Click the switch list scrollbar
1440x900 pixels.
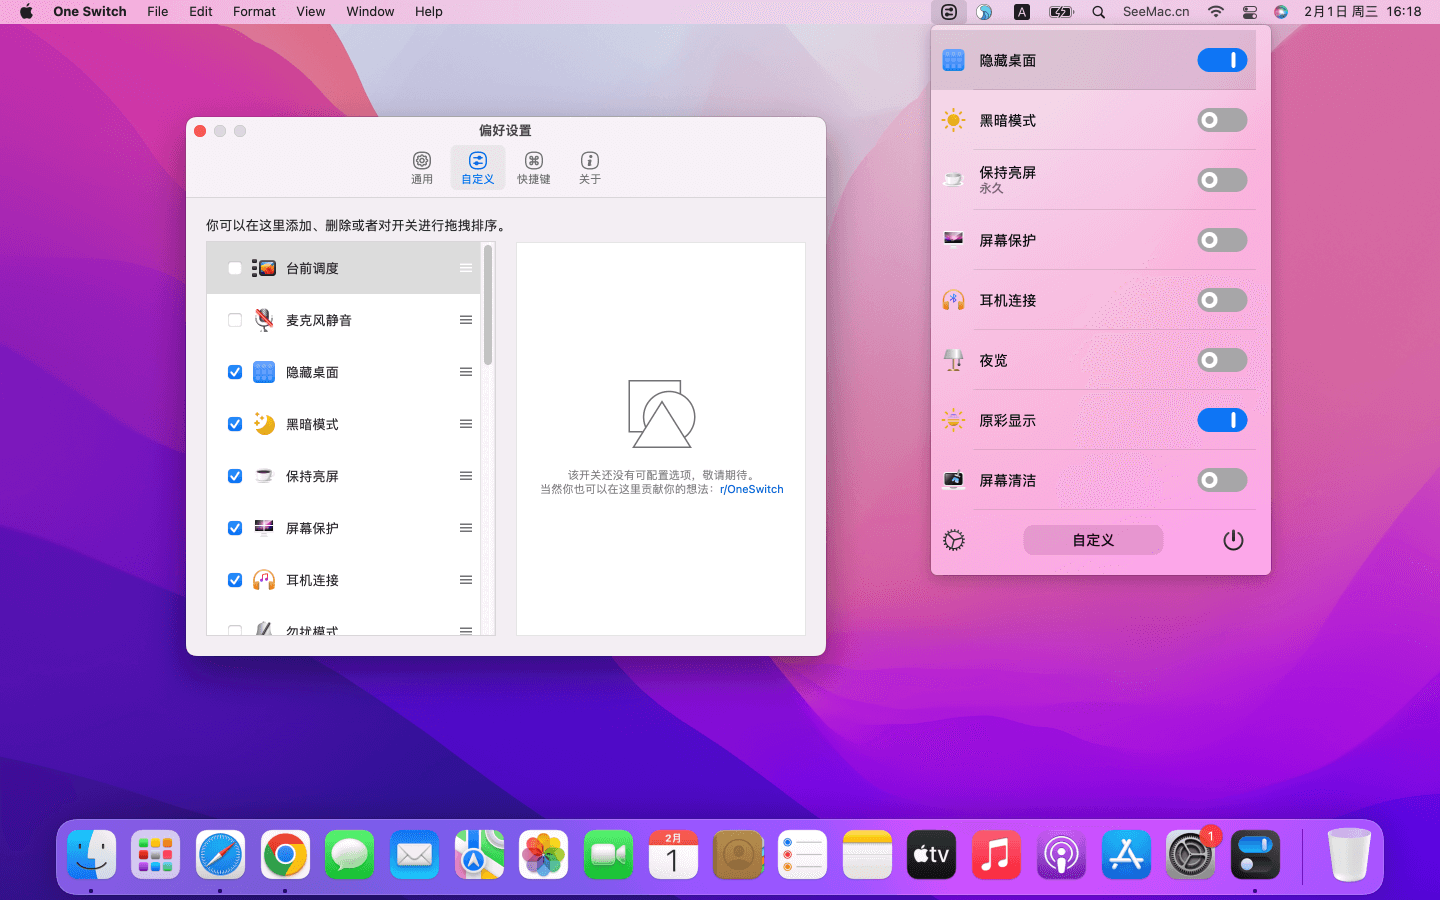click(x=488, y=305)
